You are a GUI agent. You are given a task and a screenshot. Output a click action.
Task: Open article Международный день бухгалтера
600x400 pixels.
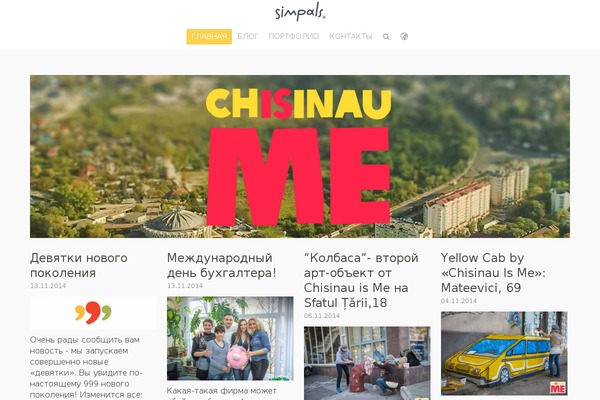click(x=222, y=265)
